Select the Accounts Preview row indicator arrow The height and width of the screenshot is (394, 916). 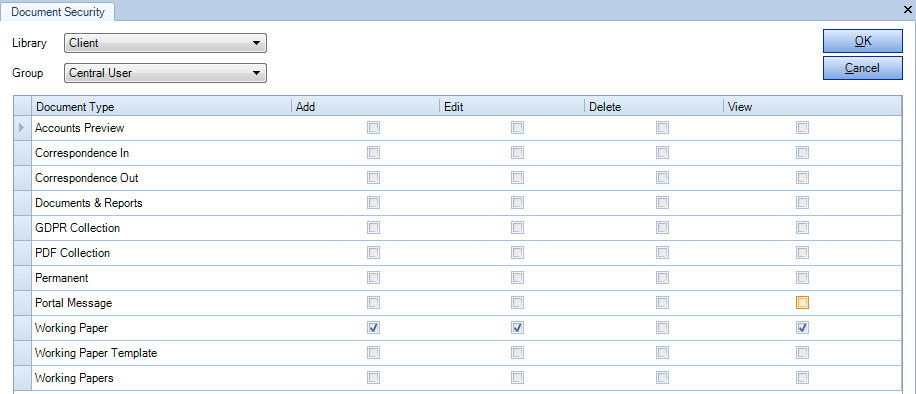[22, 127]
